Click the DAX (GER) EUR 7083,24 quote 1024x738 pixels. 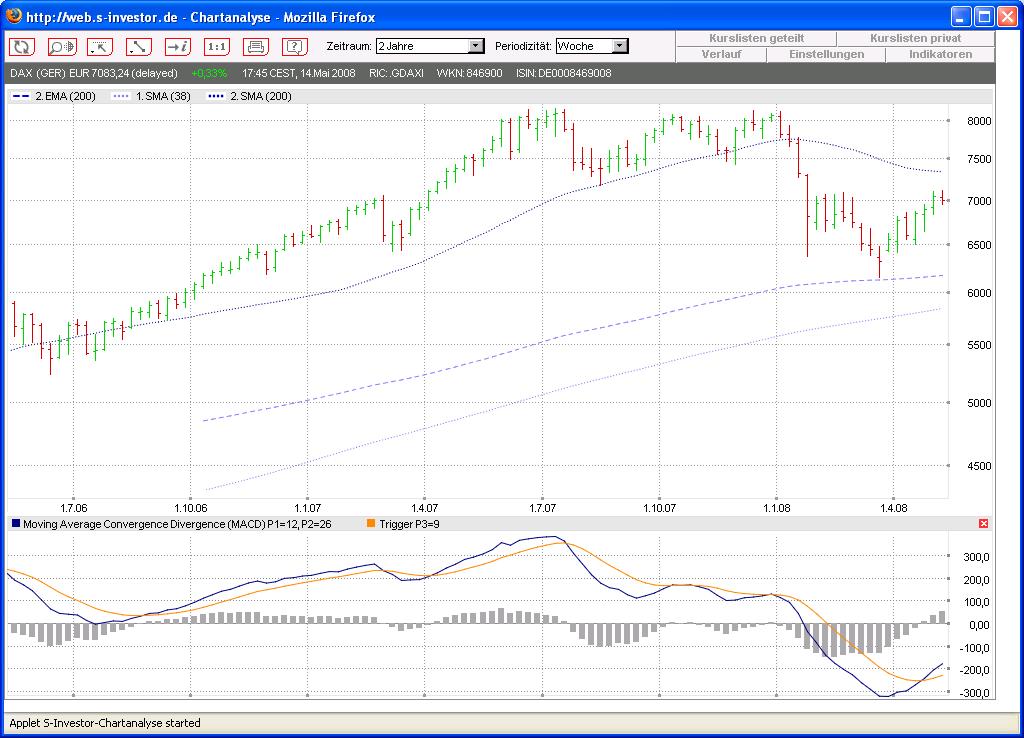click(x=94, y=73)
